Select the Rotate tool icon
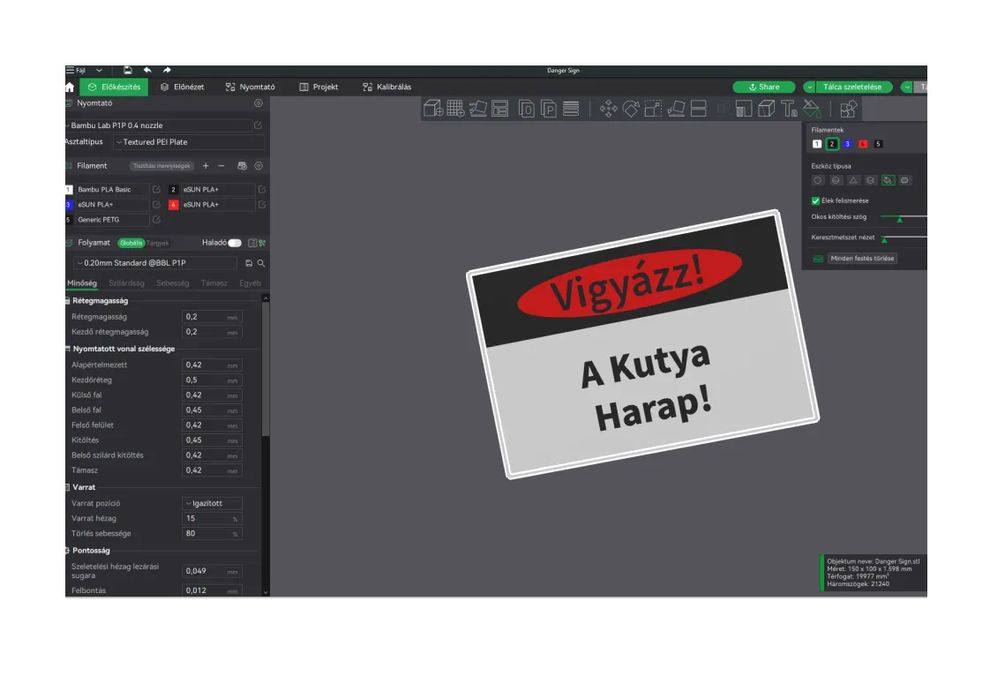Viewport: 990px width, 700px height. click(631, 109)
